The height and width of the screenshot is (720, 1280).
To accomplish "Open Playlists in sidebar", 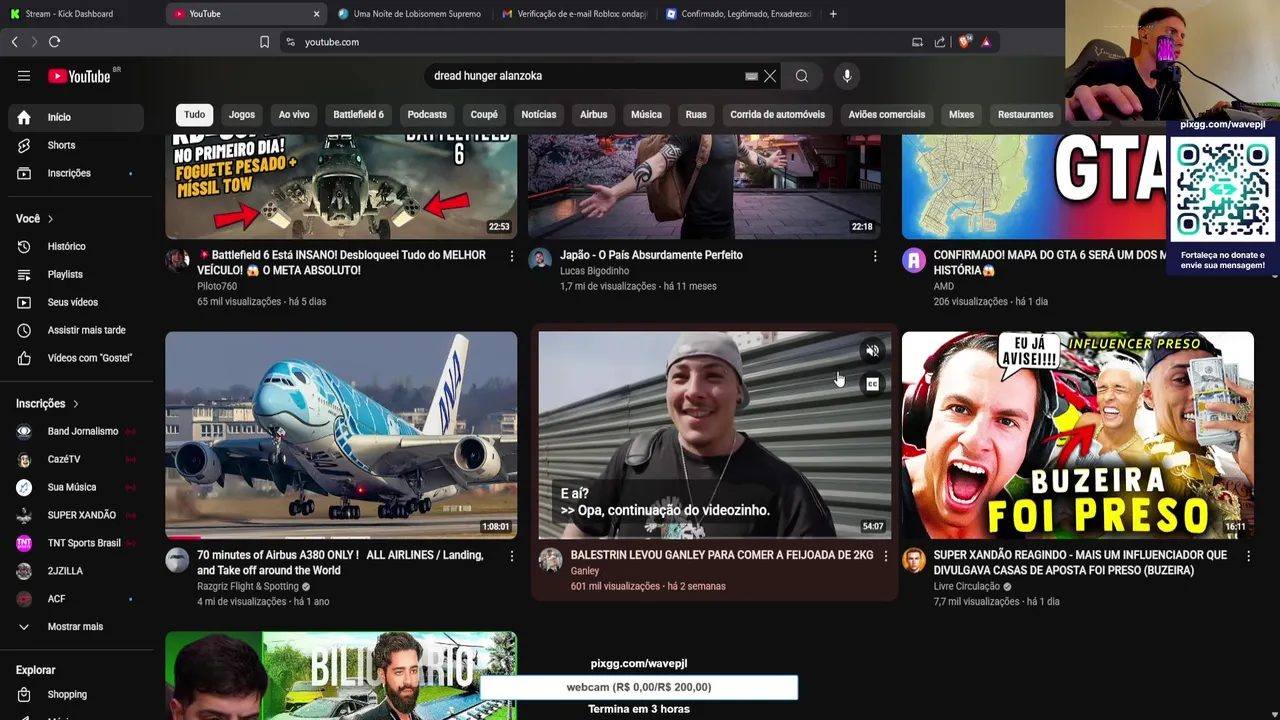I will point(76,274).
